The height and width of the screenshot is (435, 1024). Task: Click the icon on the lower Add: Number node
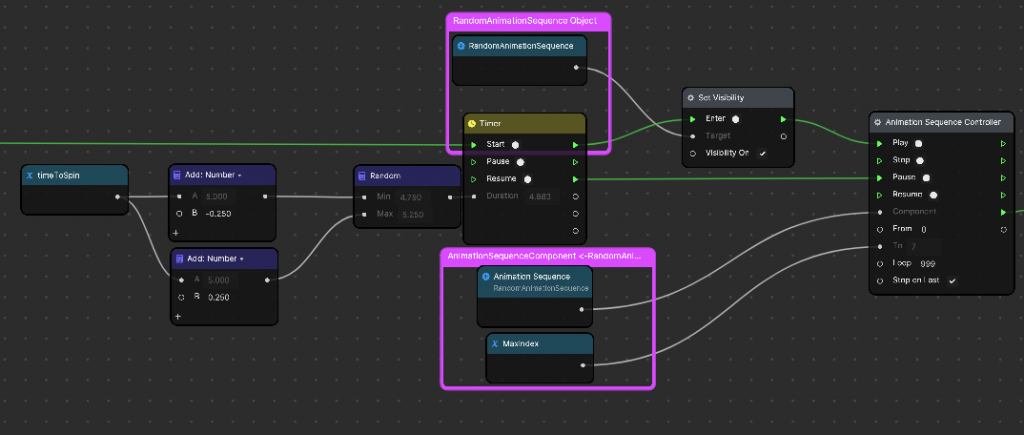180,259
